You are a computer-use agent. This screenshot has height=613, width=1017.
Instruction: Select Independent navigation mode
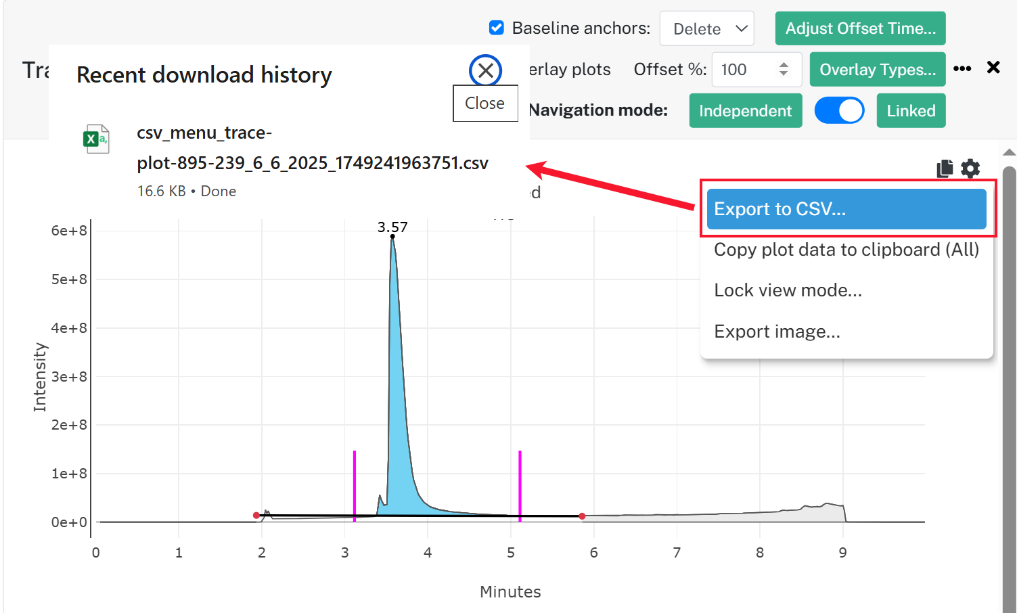tap(745, 111)
